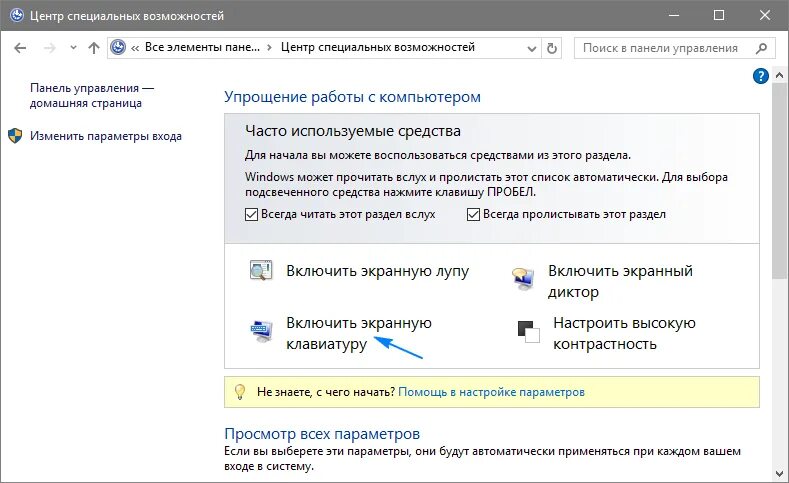Viewport: 789px width, 483px height.
Task: Click the Magnifier icon next to 'Включить экранную лупу'
Action: (261, 271)
